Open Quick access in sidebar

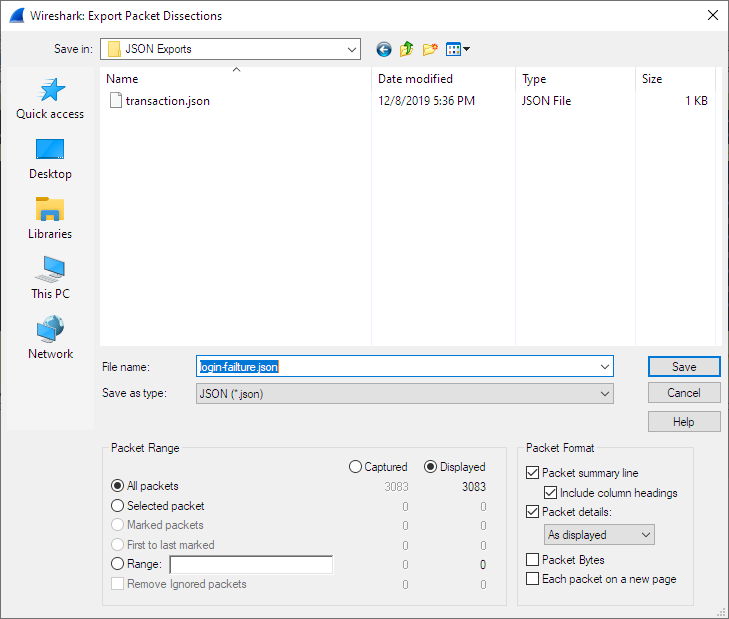[50, 99]
